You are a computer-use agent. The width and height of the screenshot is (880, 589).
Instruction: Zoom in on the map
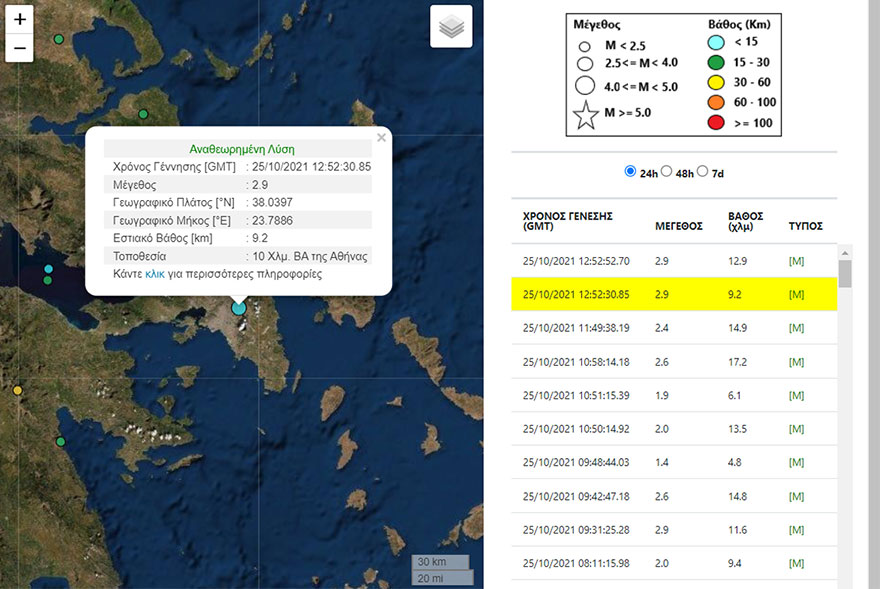pos(20,19)
